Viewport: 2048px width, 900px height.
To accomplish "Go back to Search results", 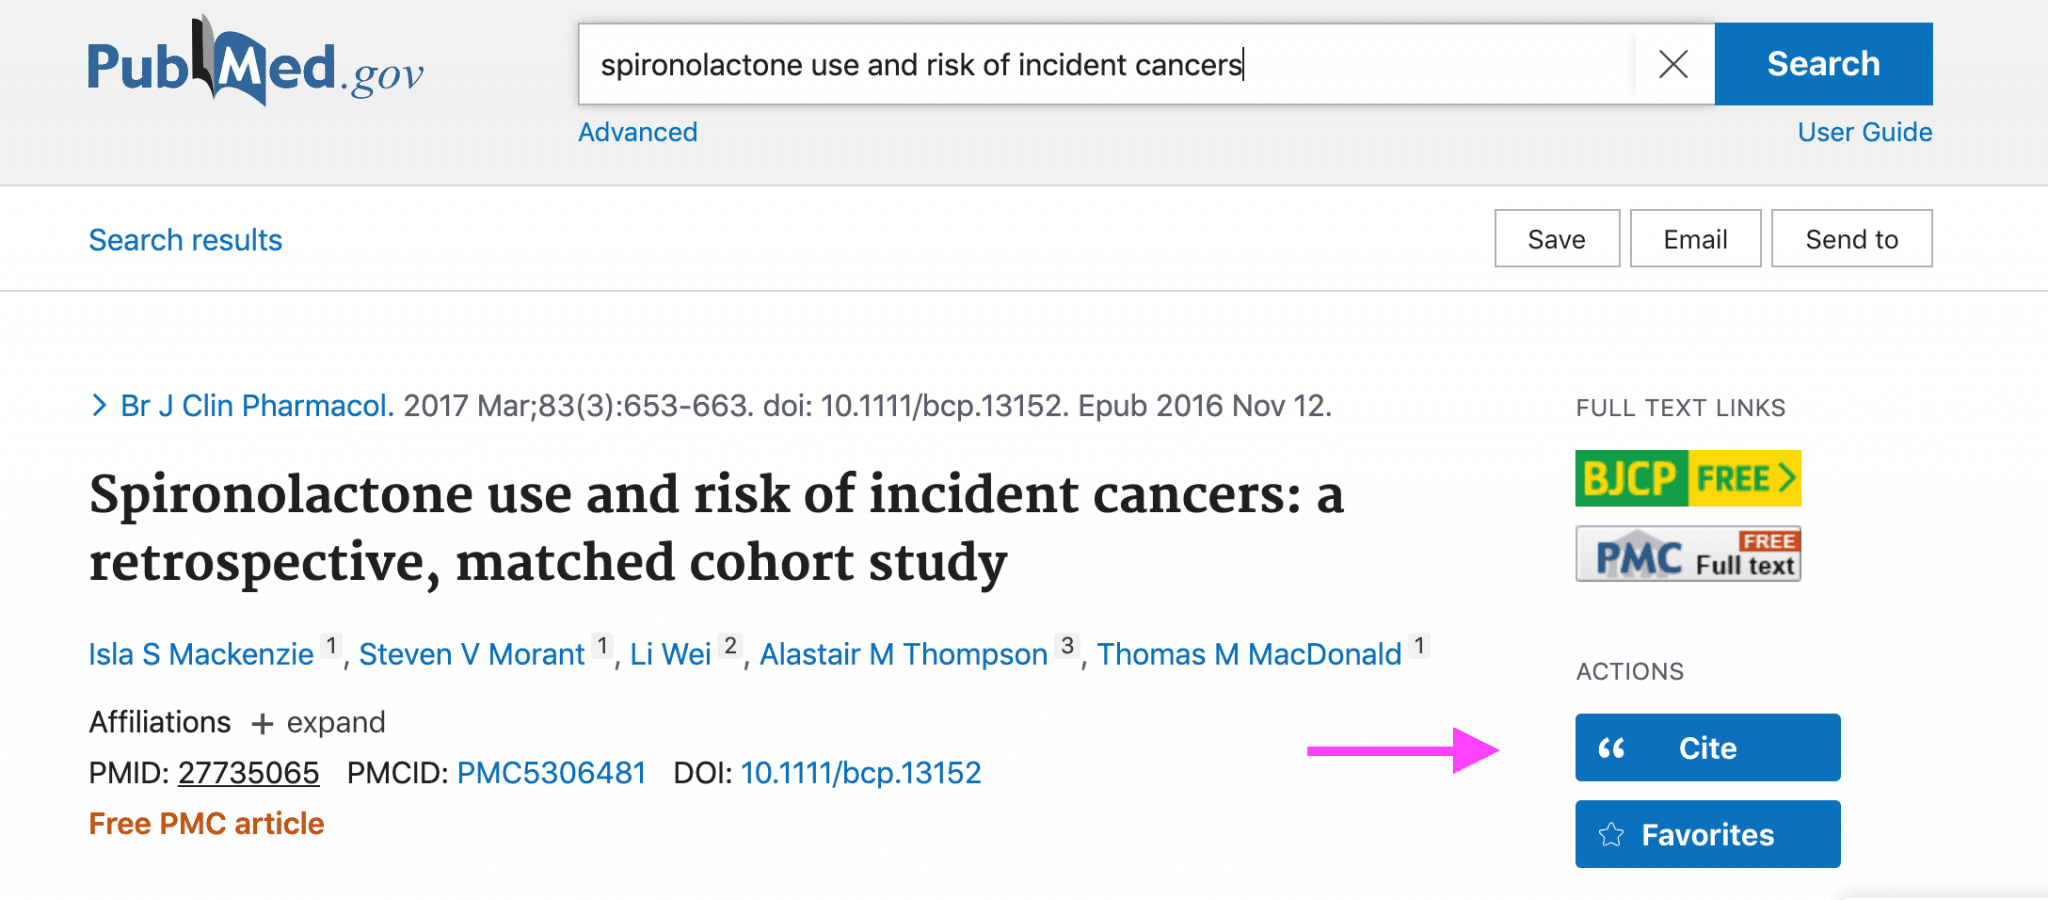I will click(x=186, y=240).
